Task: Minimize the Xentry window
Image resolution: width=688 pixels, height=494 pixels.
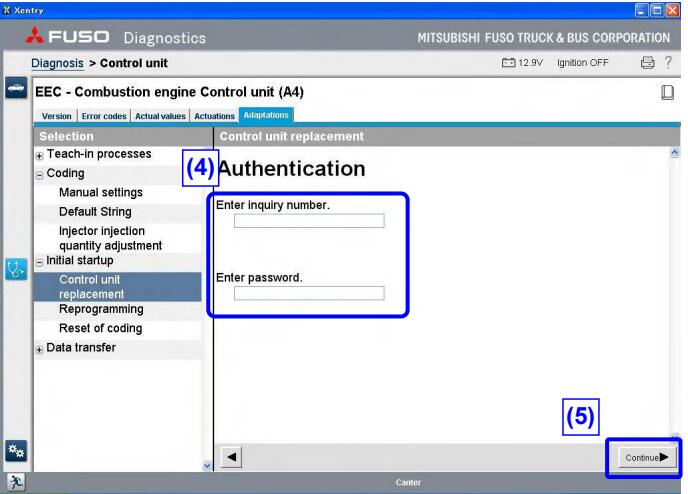Action: 641,10
